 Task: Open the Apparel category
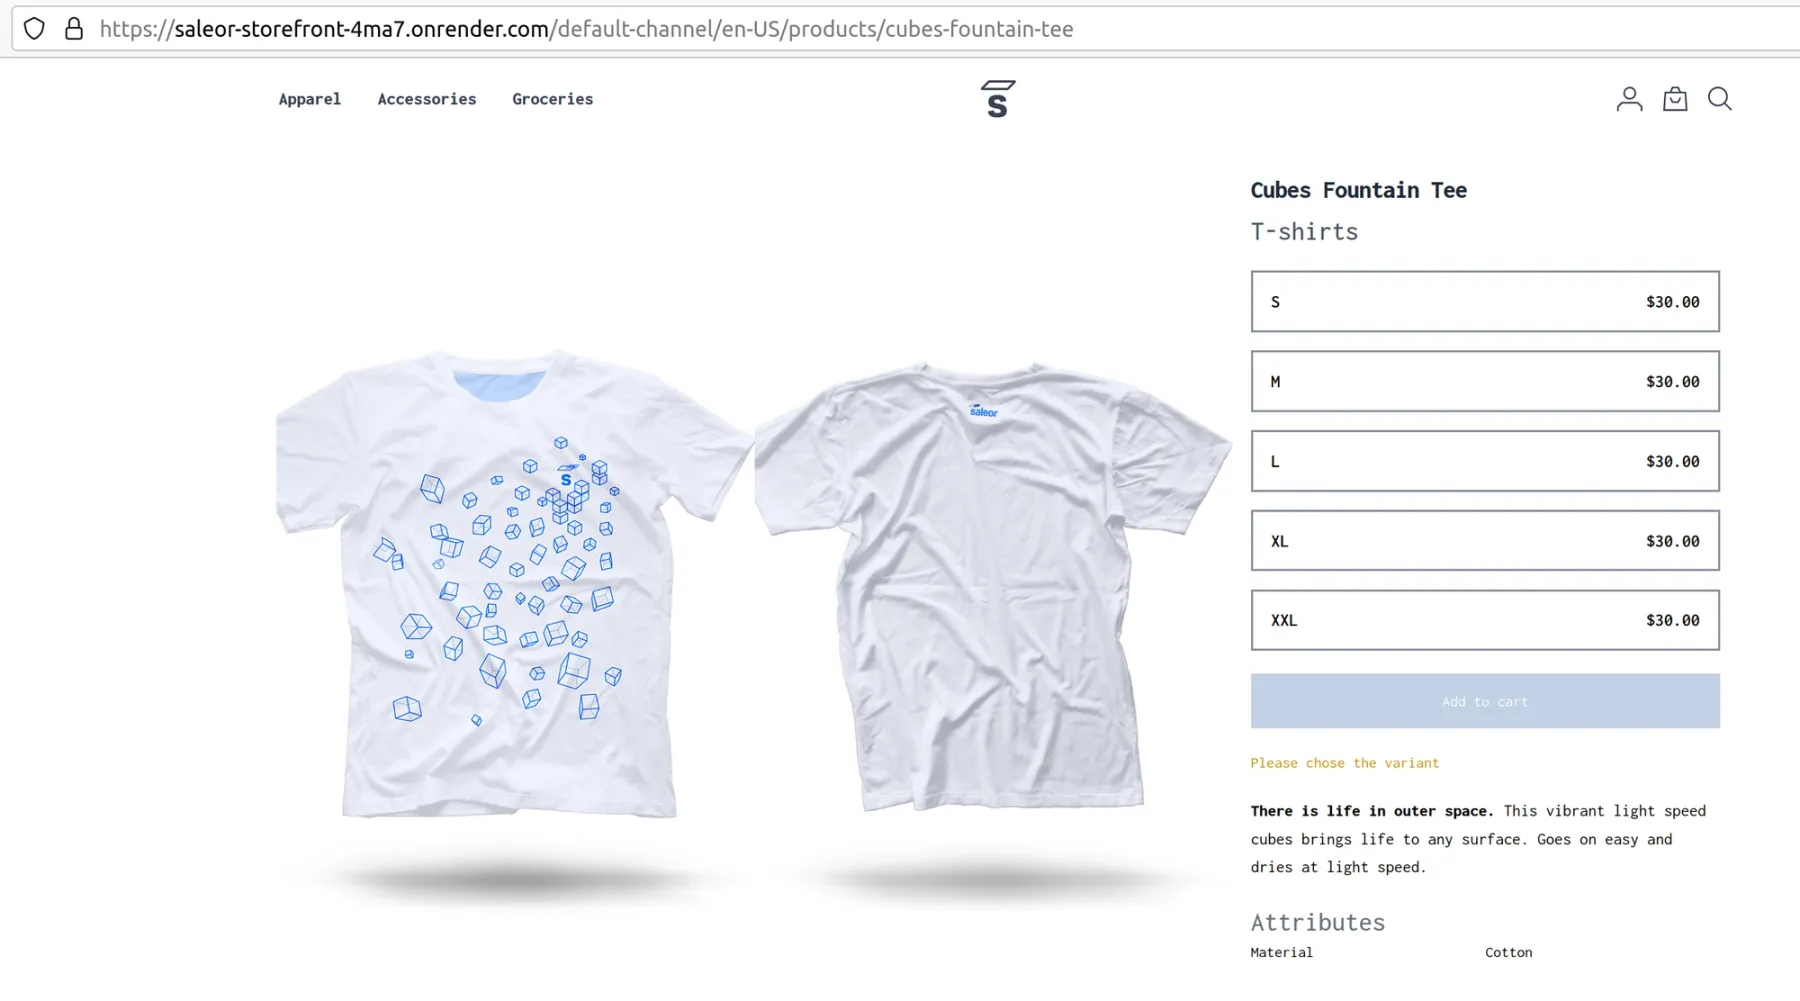coord(310,99)
